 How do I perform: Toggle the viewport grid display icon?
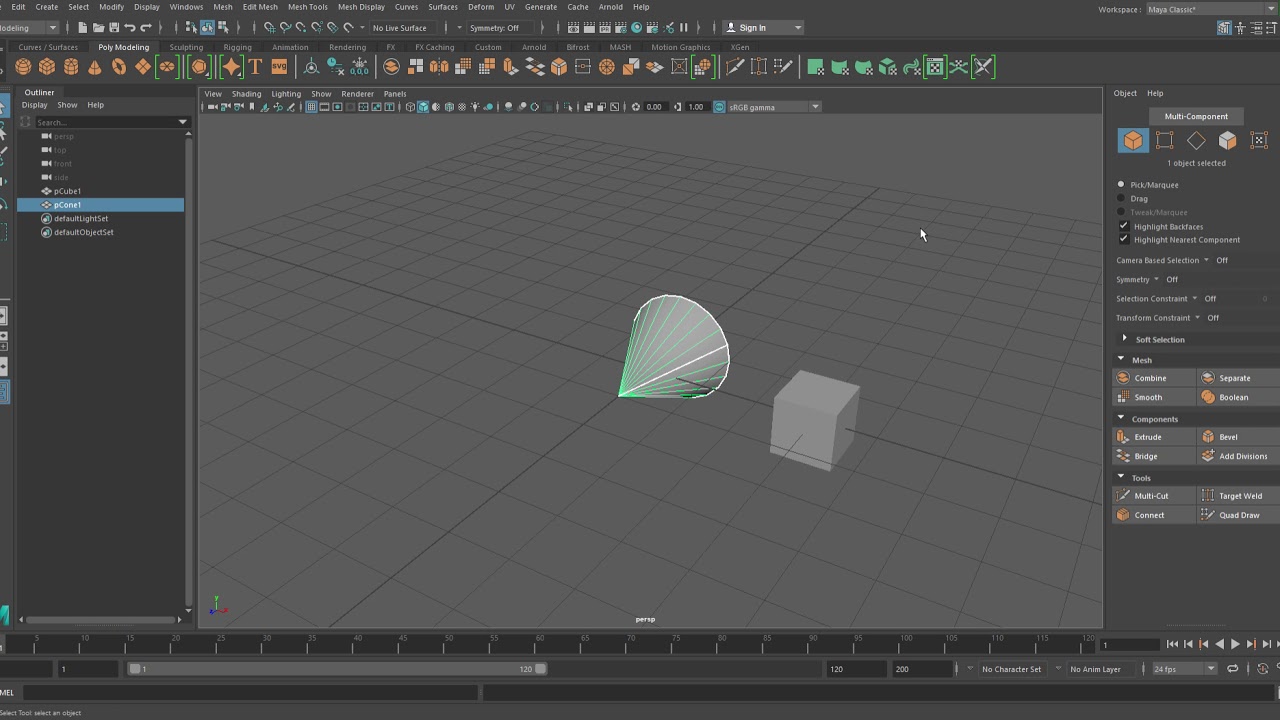pos(312,107)
